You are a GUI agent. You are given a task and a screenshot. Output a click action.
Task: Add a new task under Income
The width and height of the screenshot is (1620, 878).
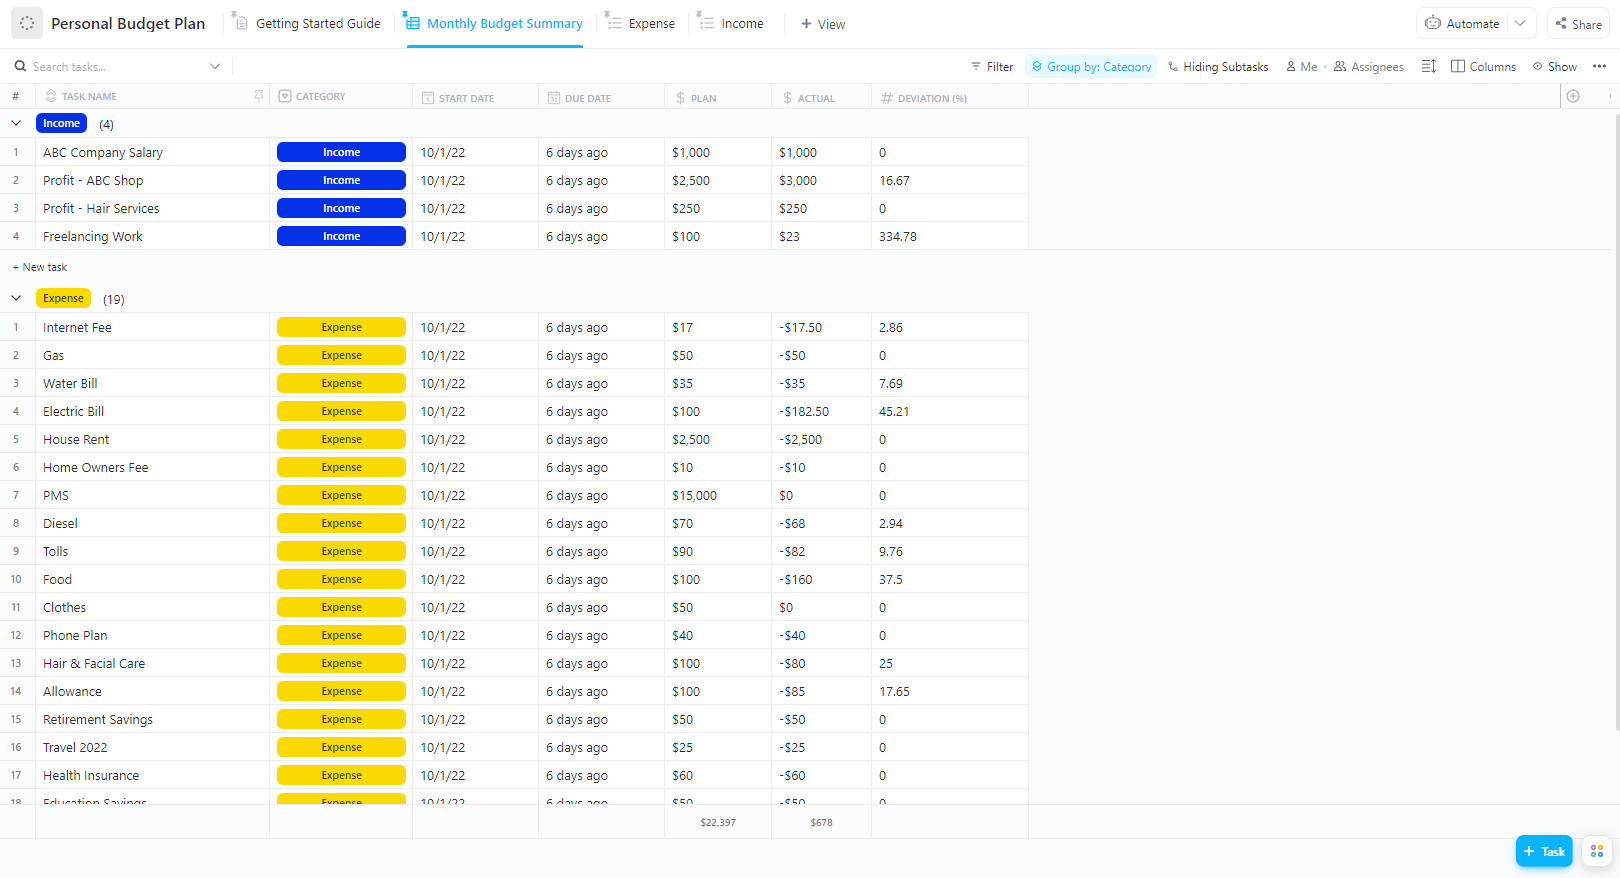click(40, 267)
